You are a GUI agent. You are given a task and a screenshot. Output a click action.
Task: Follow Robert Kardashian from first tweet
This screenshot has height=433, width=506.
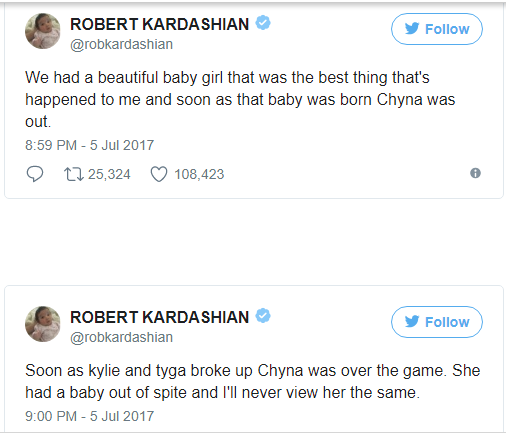(437, 29)
